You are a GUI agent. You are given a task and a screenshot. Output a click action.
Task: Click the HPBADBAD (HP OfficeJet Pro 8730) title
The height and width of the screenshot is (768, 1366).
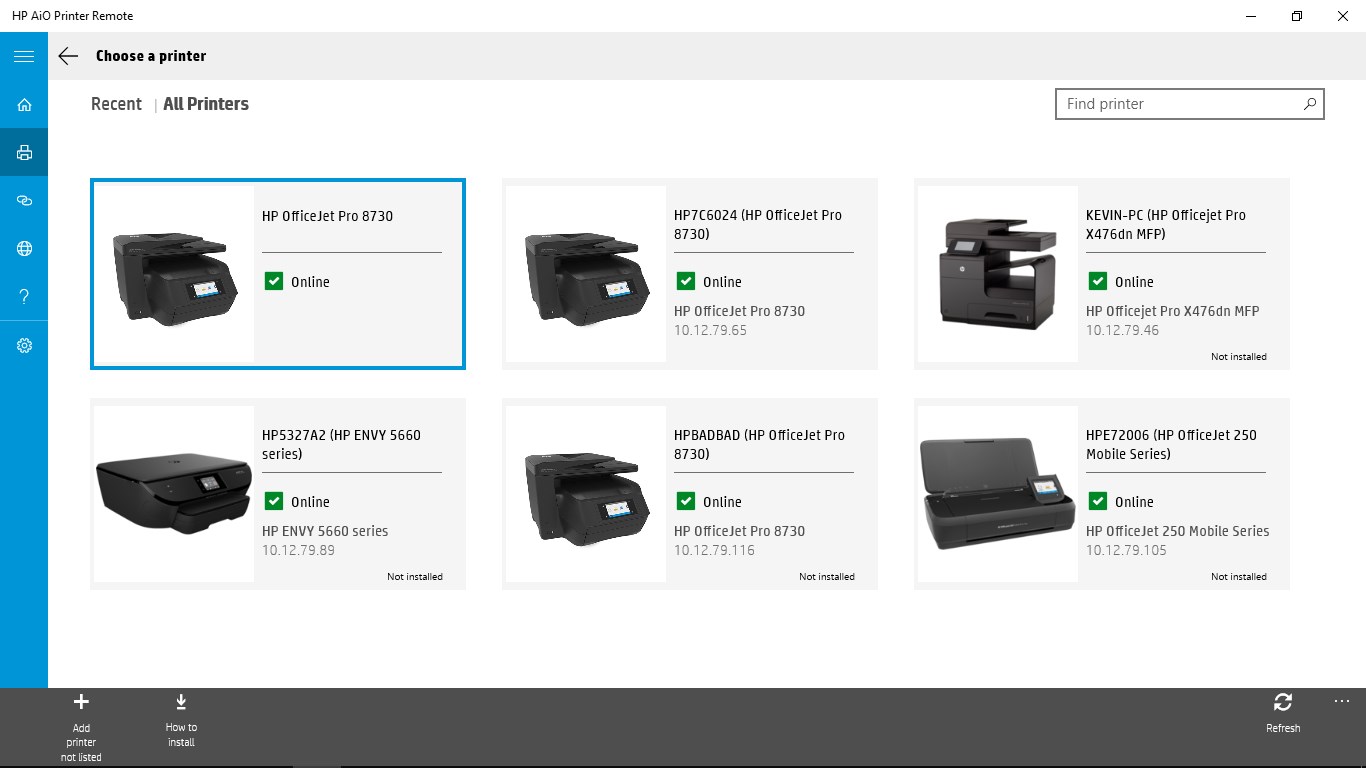pos(759,445)
